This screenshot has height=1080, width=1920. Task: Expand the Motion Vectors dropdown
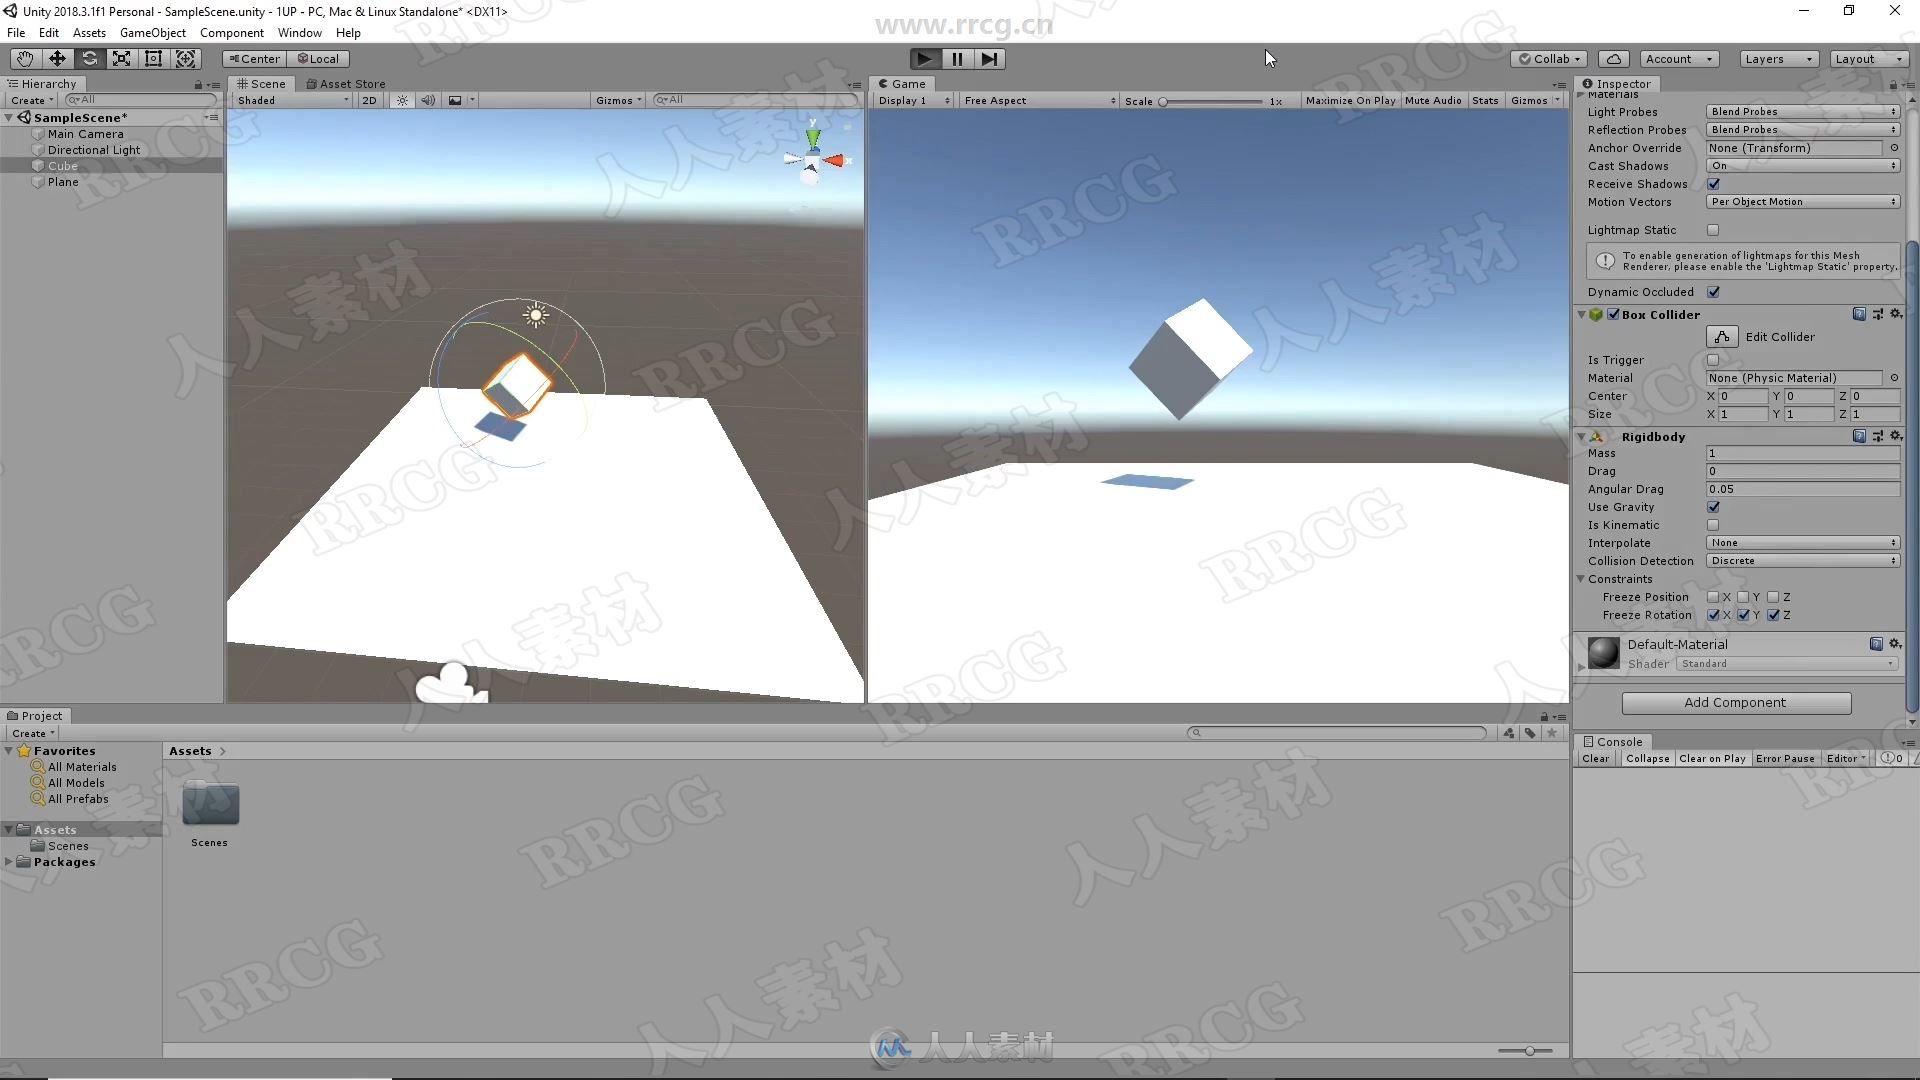[1800, 200]
